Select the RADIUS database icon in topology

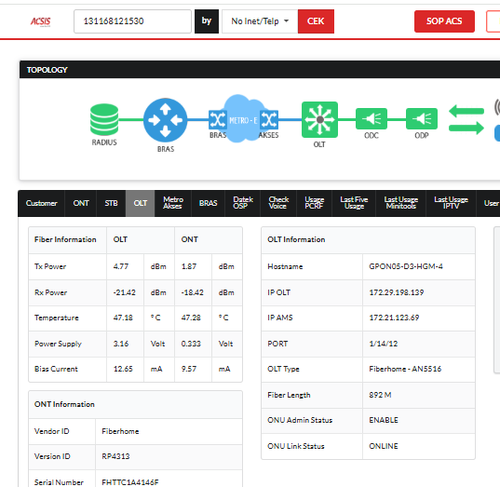tap(104, 119)
